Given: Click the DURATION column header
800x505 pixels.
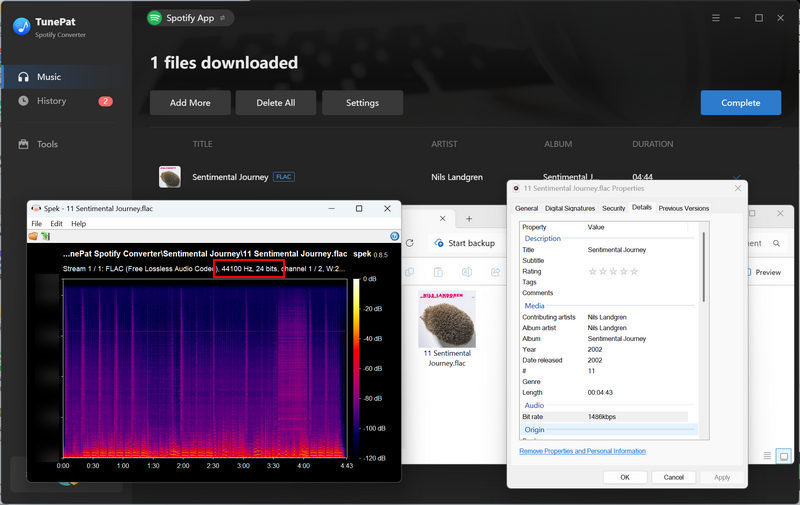Looking at the screenshot, I should click(653, 144).
